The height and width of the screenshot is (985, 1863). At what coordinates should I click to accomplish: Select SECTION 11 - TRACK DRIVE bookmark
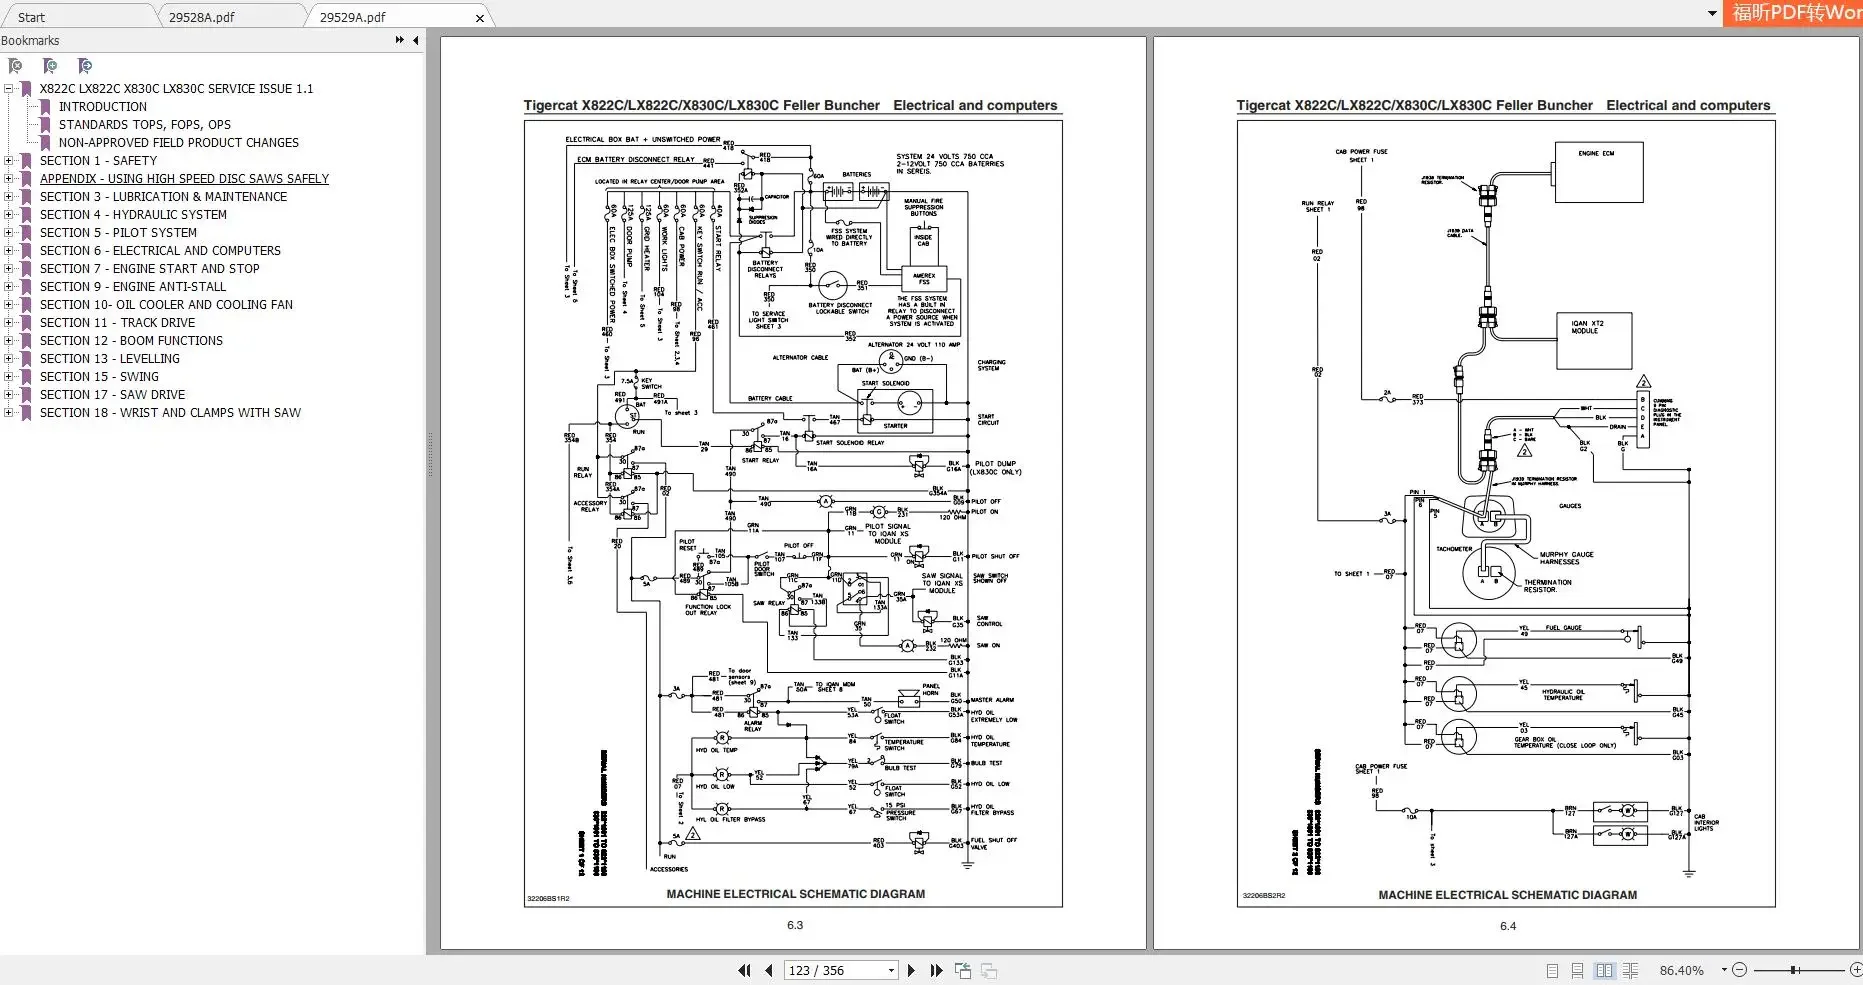tap(118, 322)
